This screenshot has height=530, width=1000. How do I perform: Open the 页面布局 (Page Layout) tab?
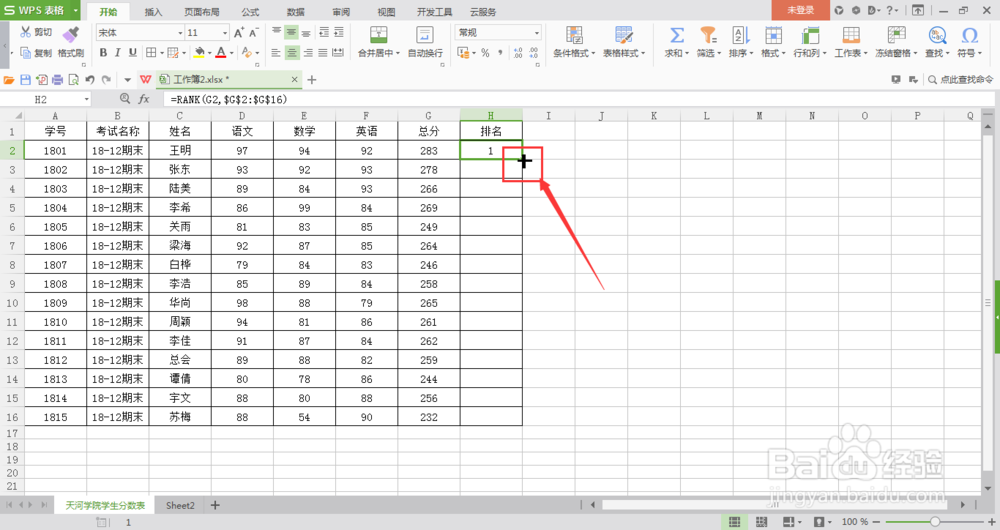click(202, 11)
